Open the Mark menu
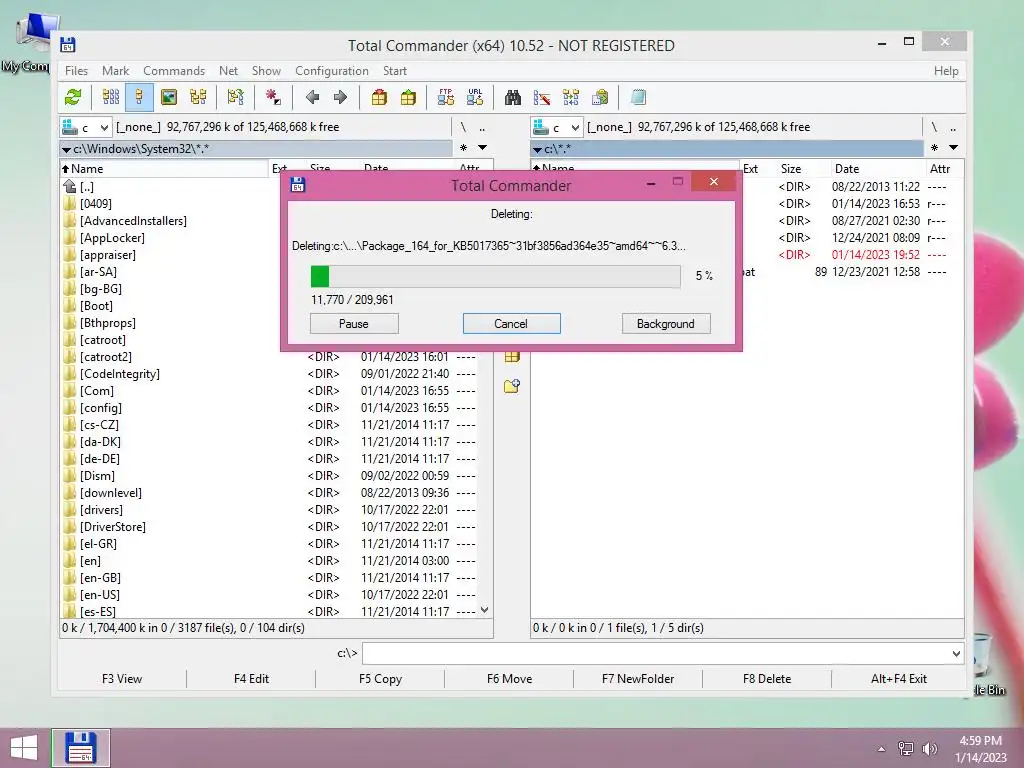1024x768 pixels. tap(116, 71)
